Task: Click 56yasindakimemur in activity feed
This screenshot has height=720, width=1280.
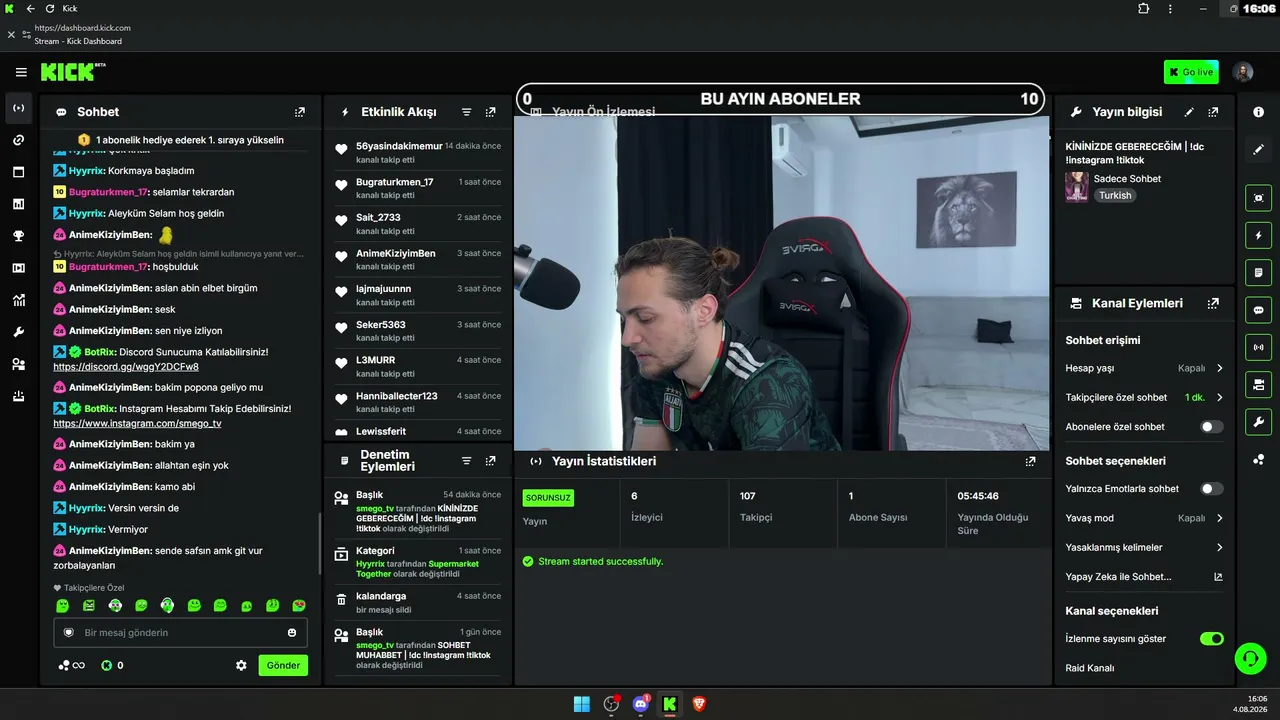Action: pyautogui.click(x=399, y=146)
